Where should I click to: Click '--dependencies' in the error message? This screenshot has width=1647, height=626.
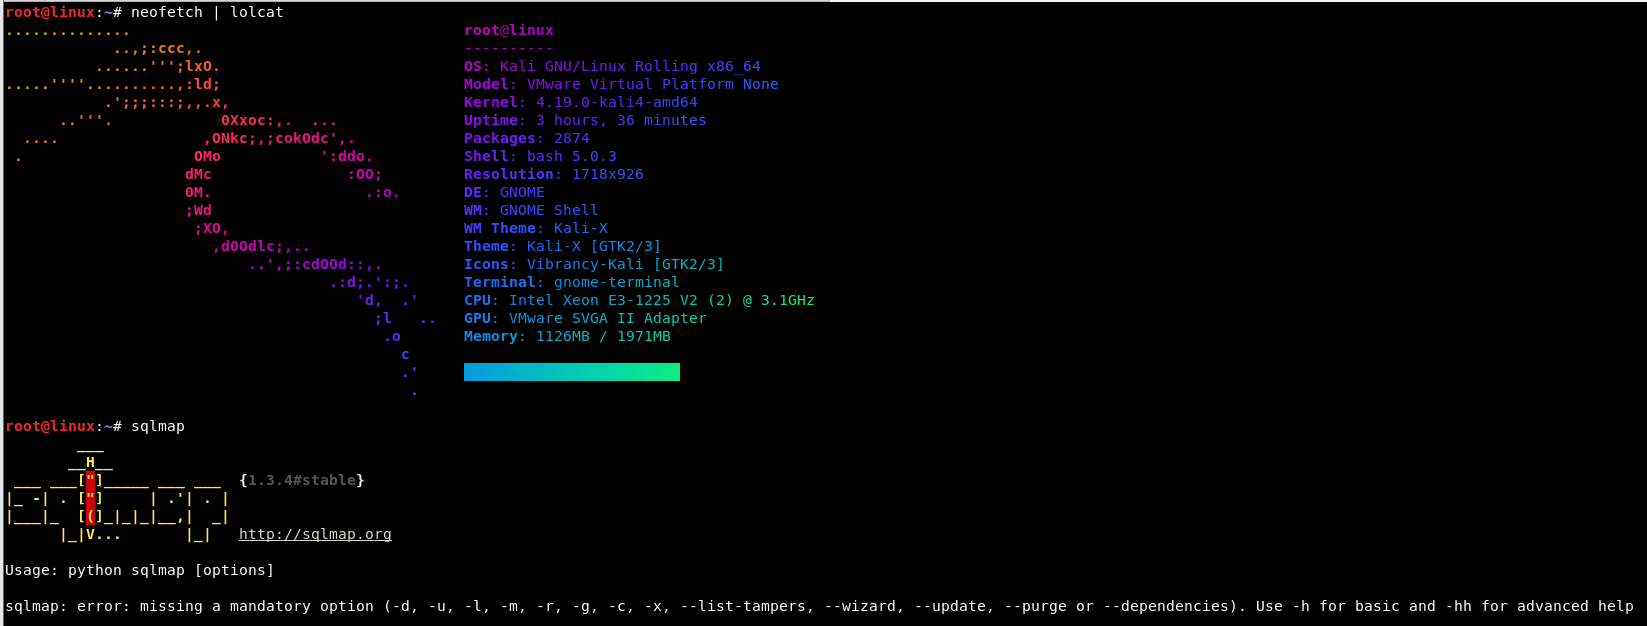(x=1166, y=606)
